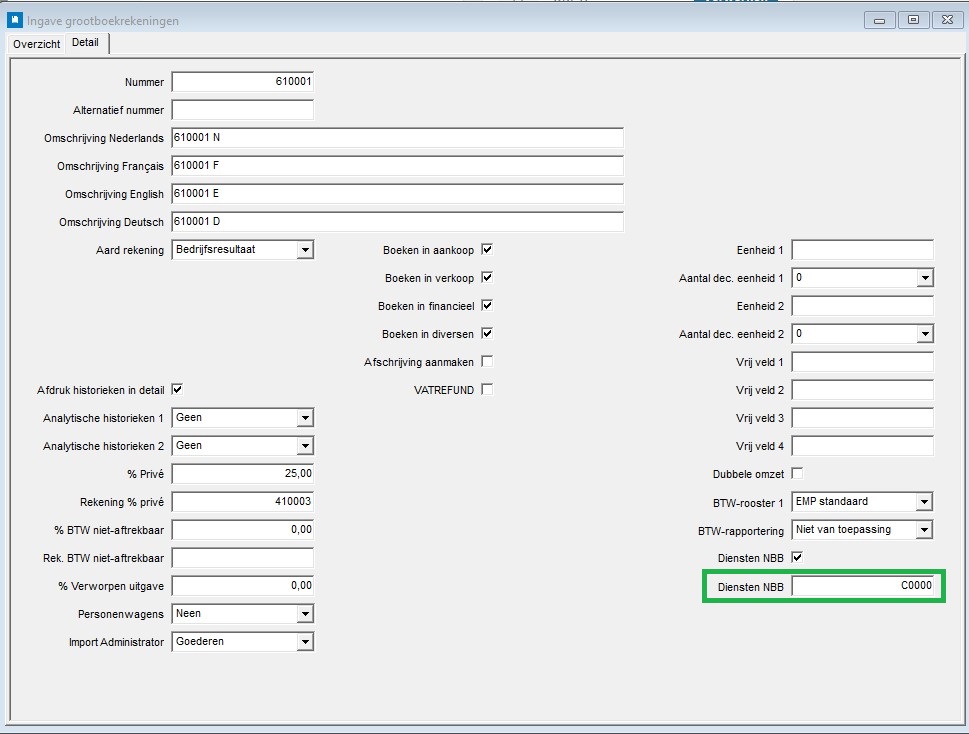The image size is (969, 734).
Task: Tick the VATREFUND checkbox
Action: [x=487, y=389]
